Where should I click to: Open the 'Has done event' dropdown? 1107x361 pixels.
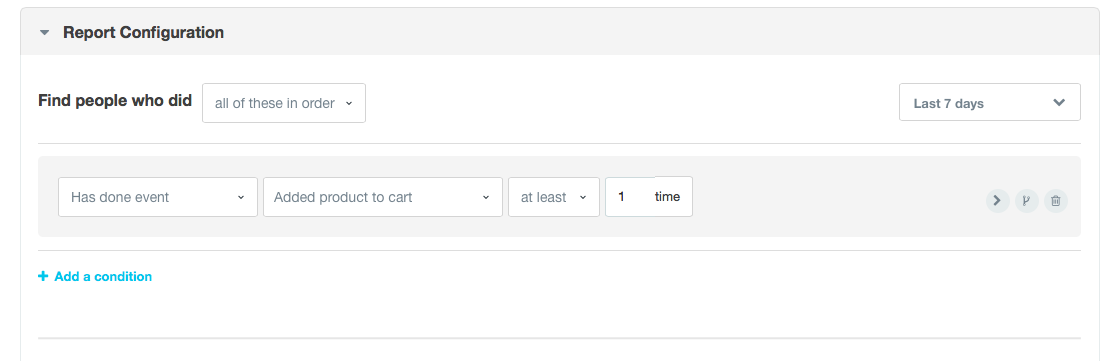click(x=157, y=197)
